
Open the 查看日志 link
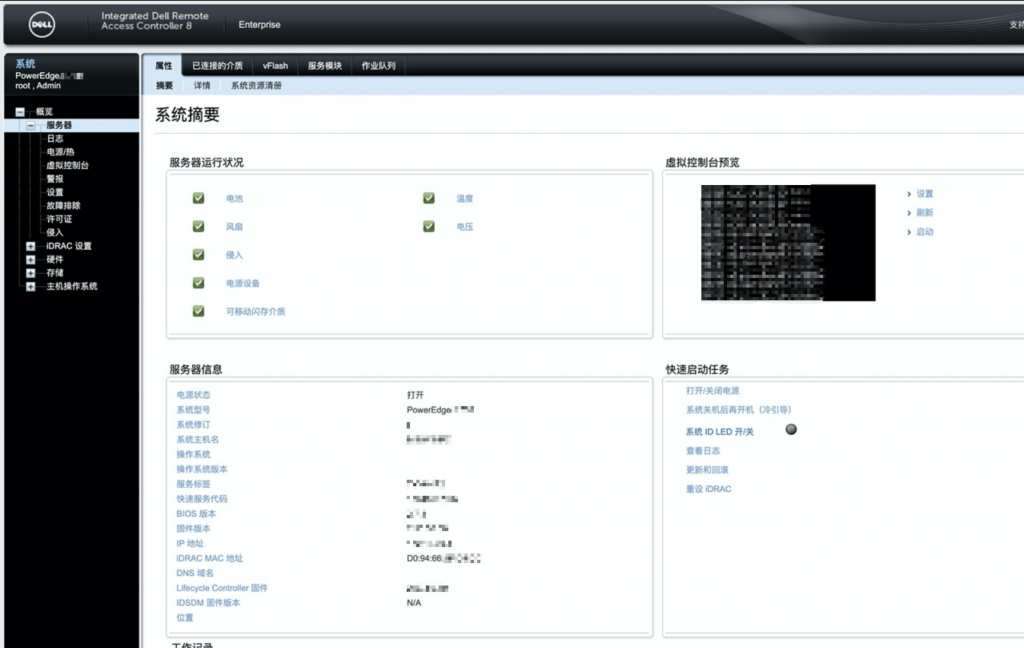702,451
